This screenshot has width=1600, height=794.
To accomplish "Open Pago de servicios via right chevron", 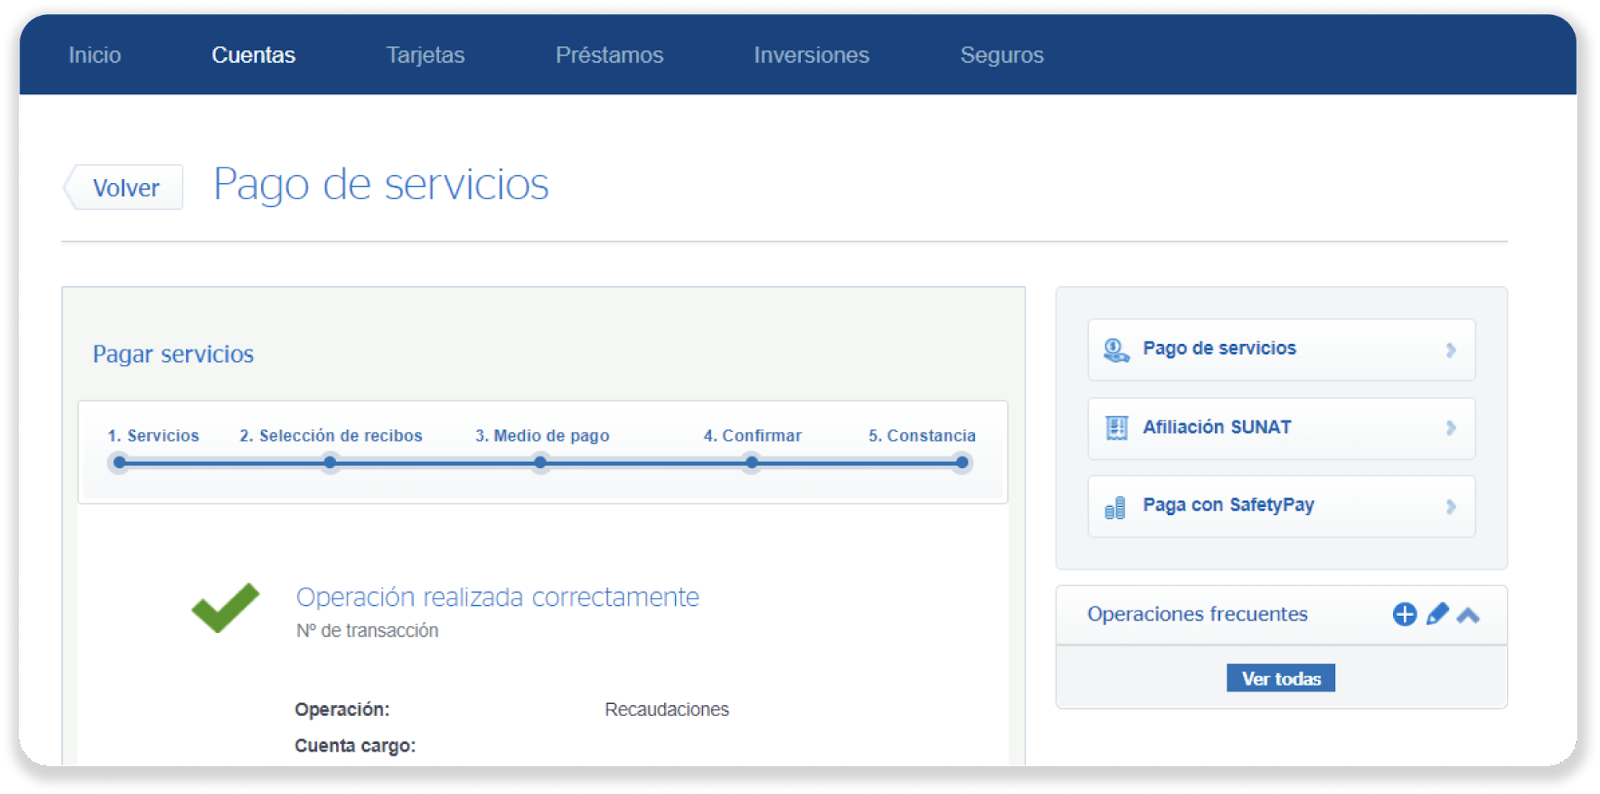I will coord(1450,350).
